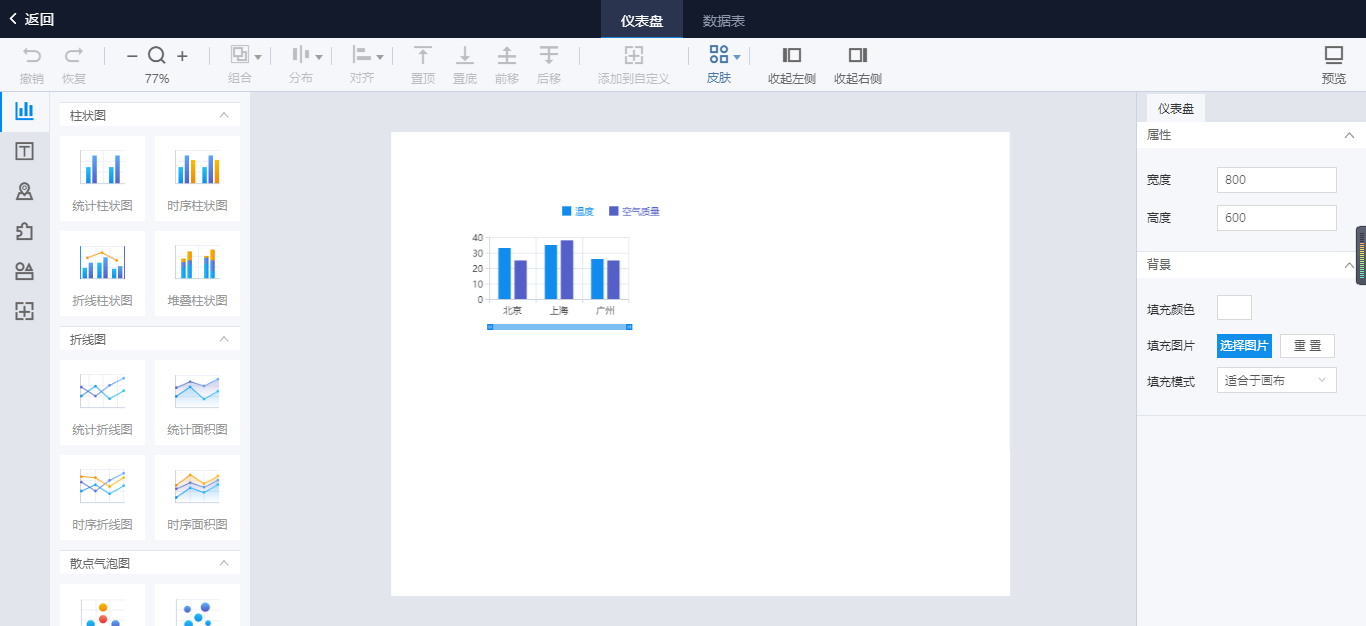Viewport: 1366px width, 626px height.
Task: Select the shapes sidebar icon
Action: tap(24, 271)
